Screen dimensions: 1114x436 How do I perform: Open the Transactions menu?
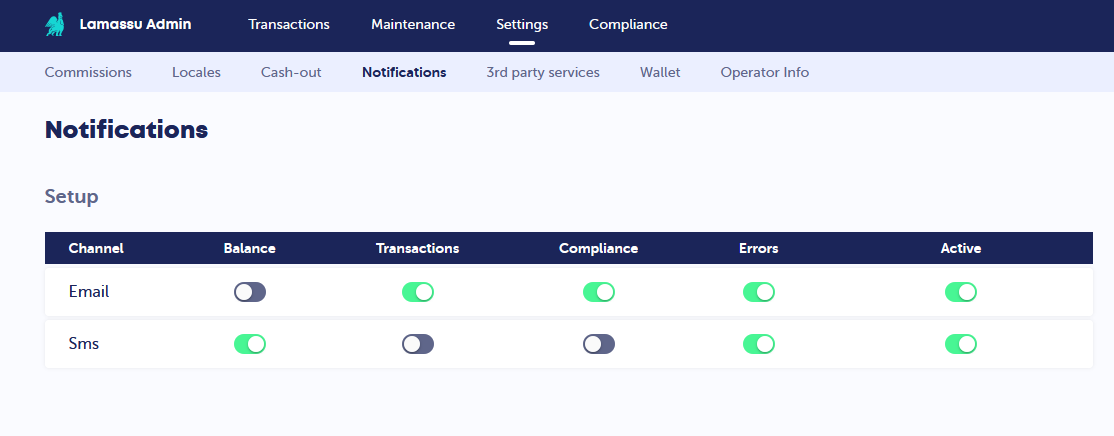click(x=289, y=24)
